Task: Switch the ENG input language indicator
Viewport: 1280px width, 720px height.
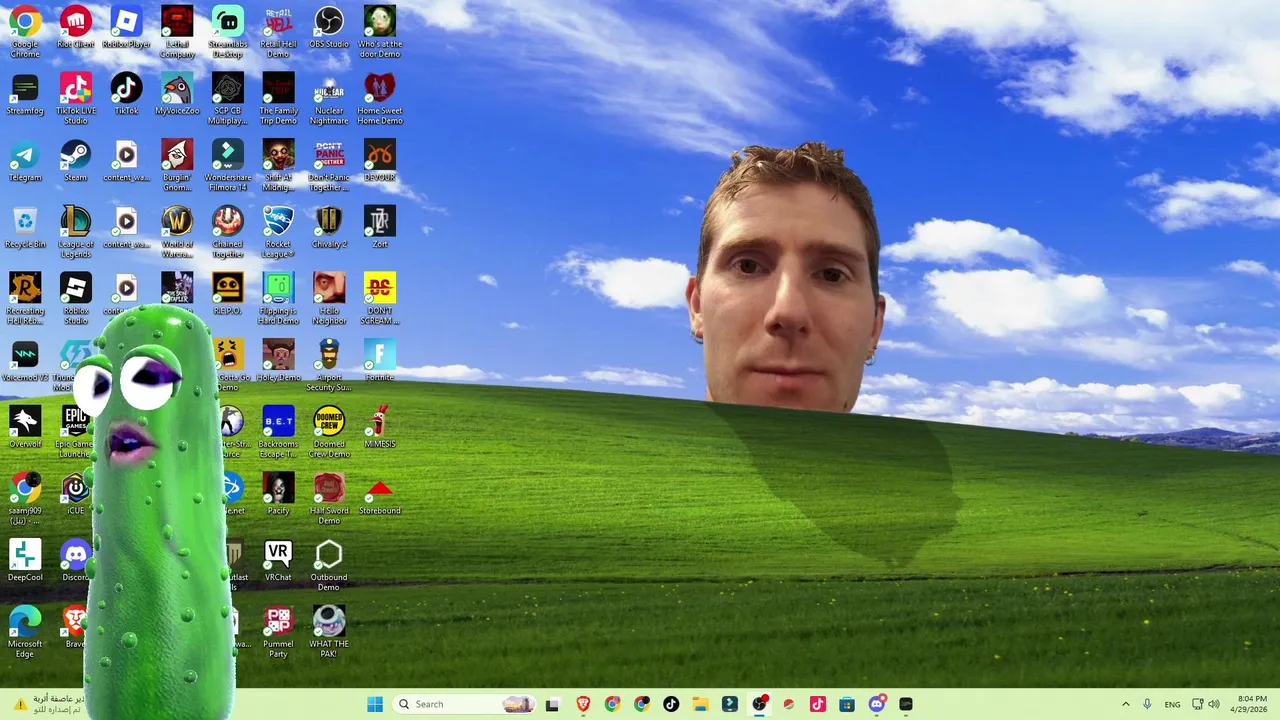Action: click(x=1172, y=704)
